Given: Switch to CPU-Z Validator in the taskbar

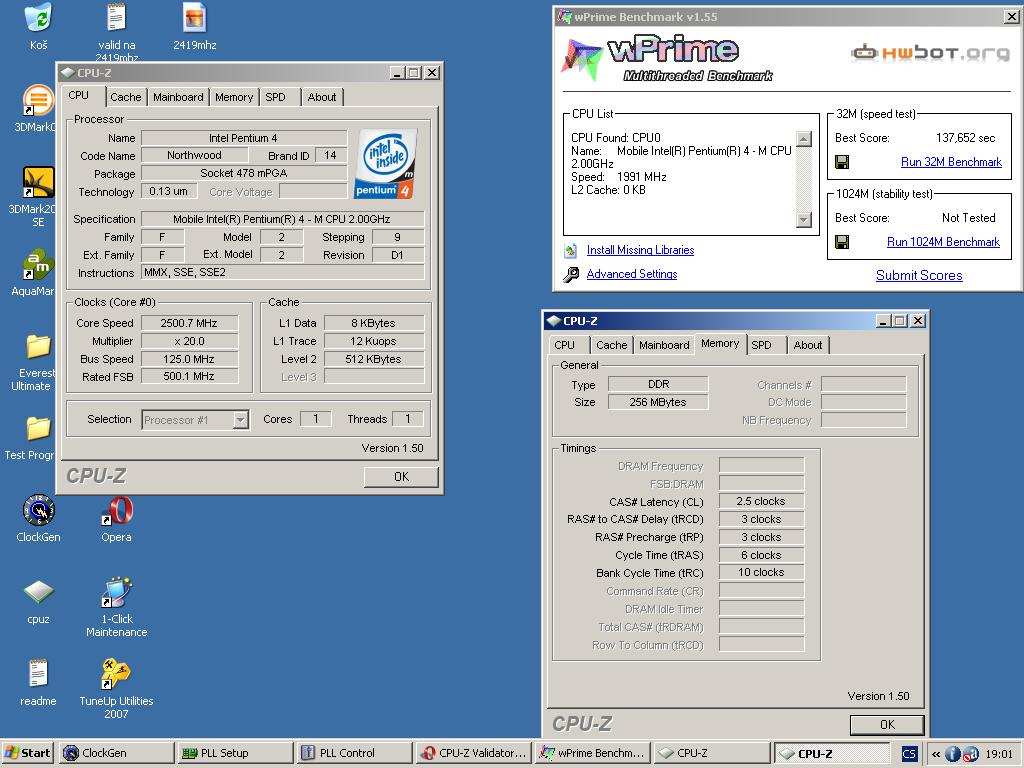Looking at the screenshot, I should click(x=473, y=753).
